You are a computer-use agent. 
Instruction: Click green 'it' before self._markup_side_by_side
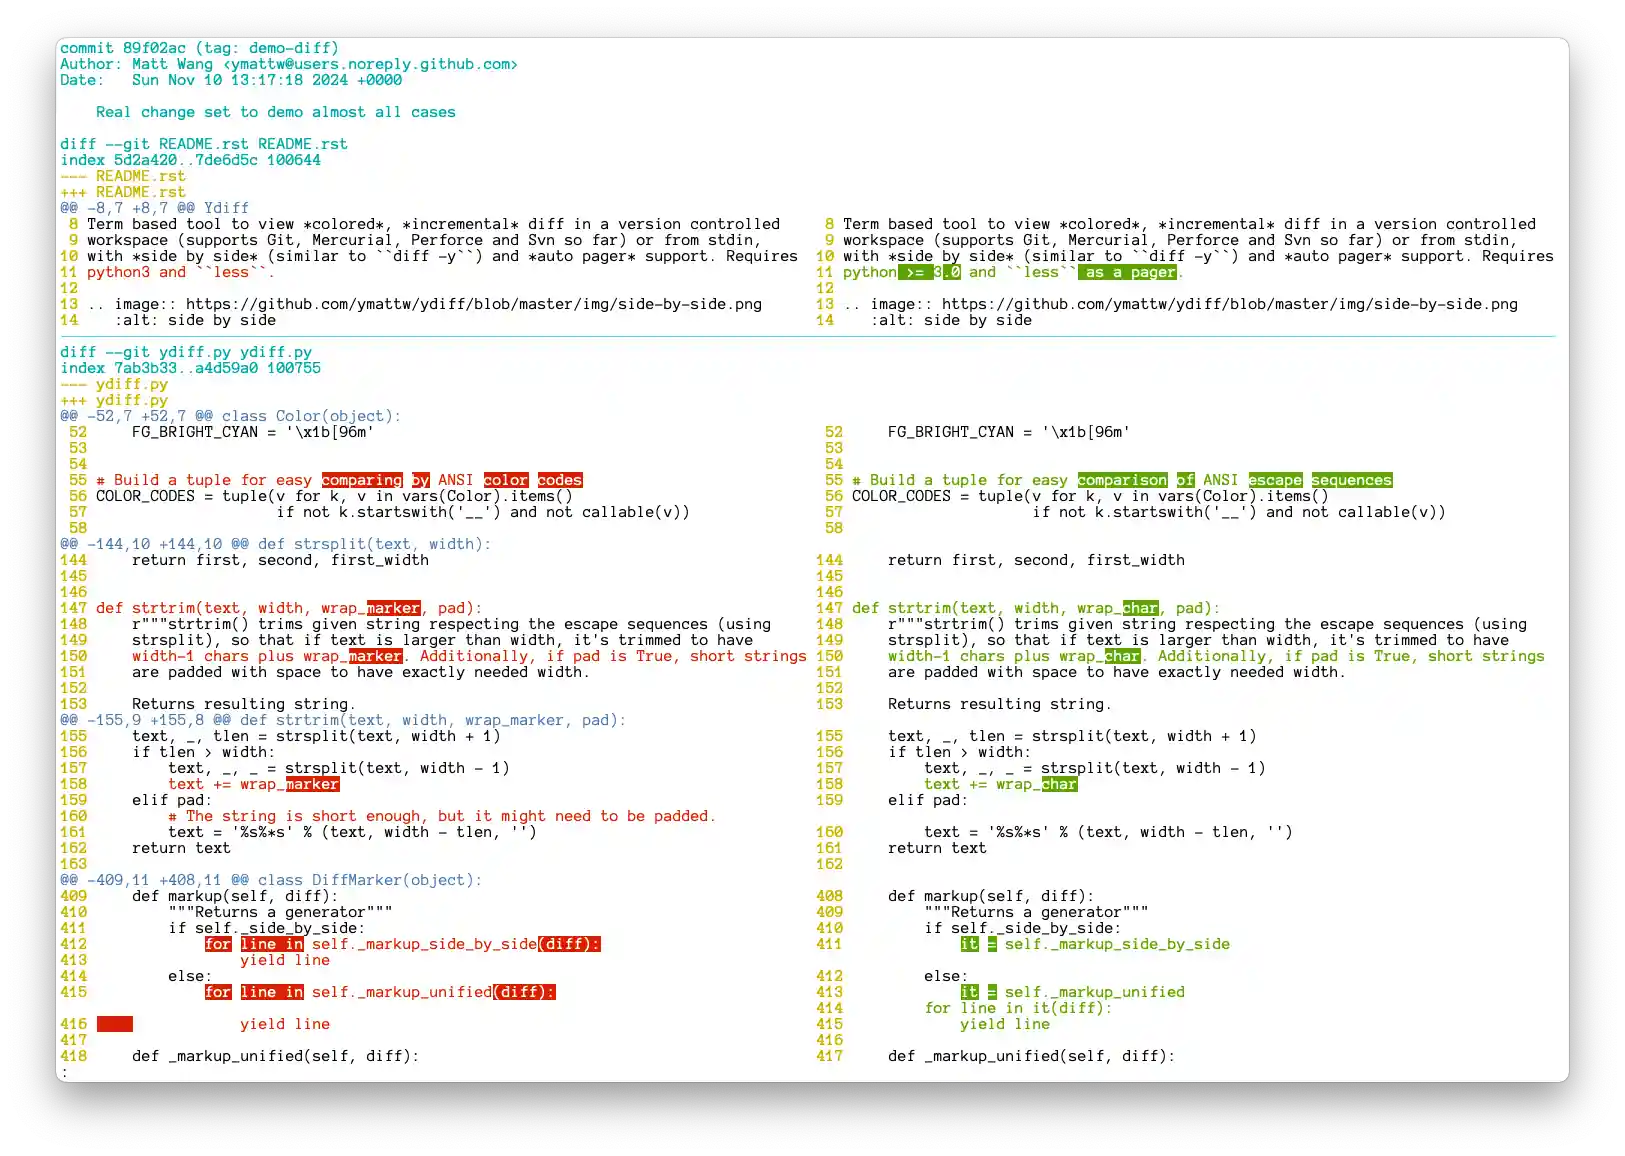(969, 944)
